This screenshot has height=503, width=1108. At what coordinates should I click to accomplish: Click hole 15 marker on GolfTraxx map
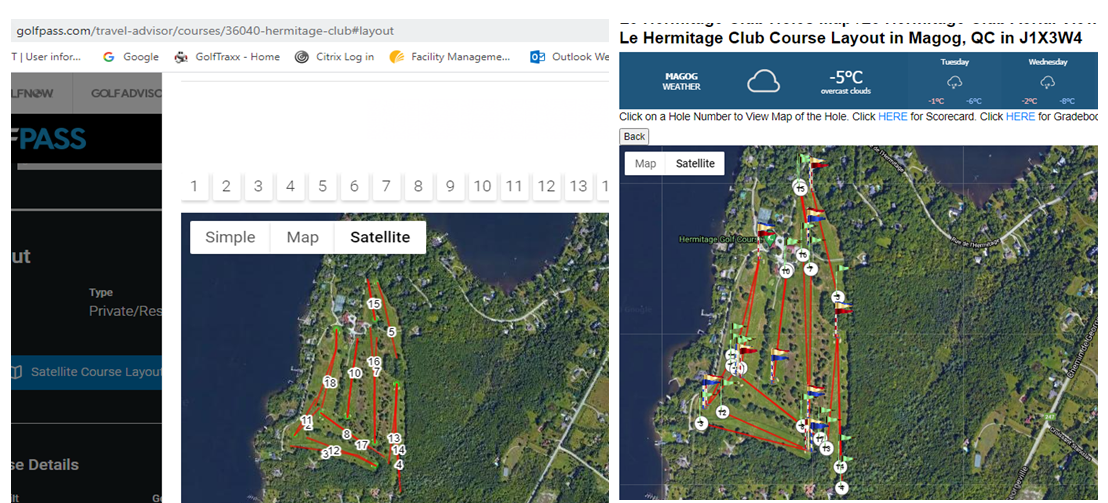point(800,189)
